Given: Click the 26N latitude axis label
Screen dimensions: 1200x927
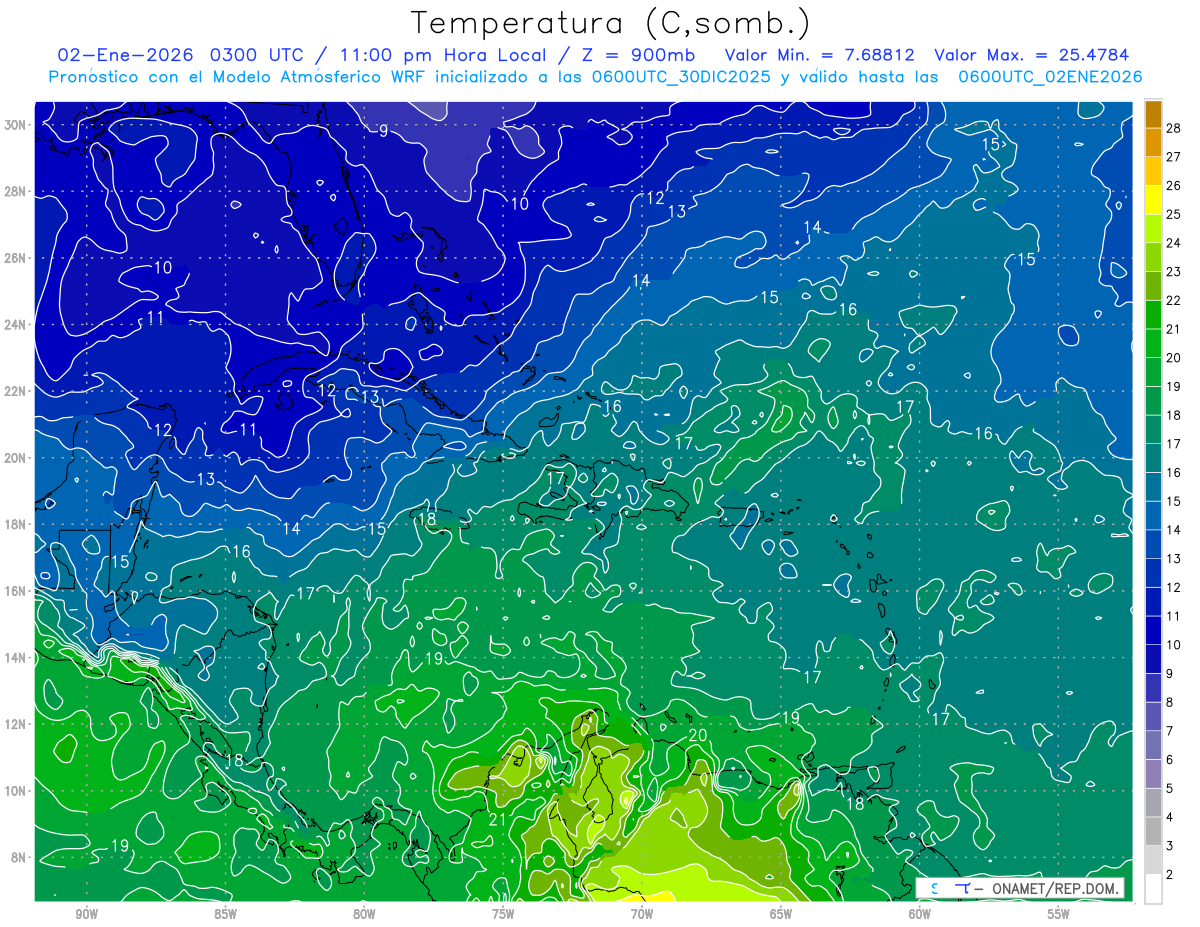Looking at the screenshot, I should 17,258.
